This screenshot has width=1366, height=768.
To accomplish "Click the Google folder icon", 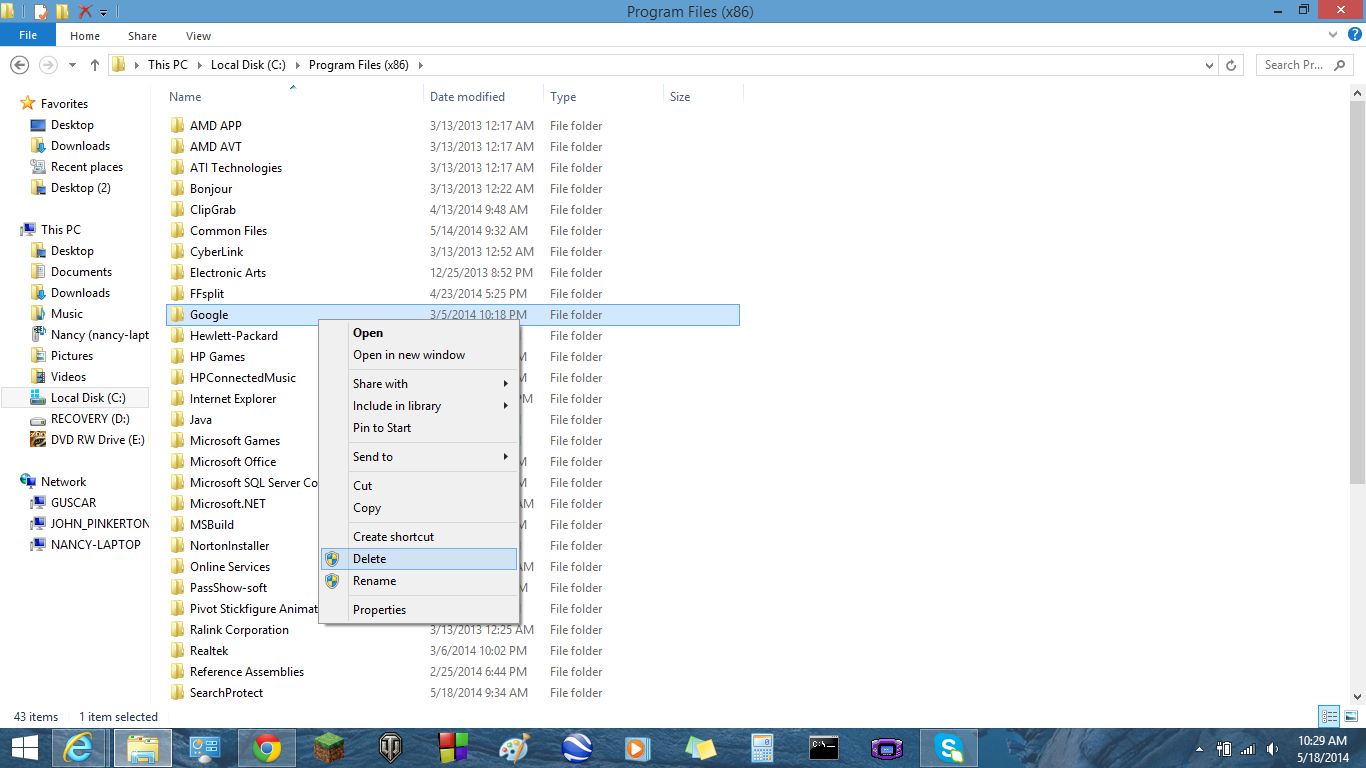I will [178, 314].
